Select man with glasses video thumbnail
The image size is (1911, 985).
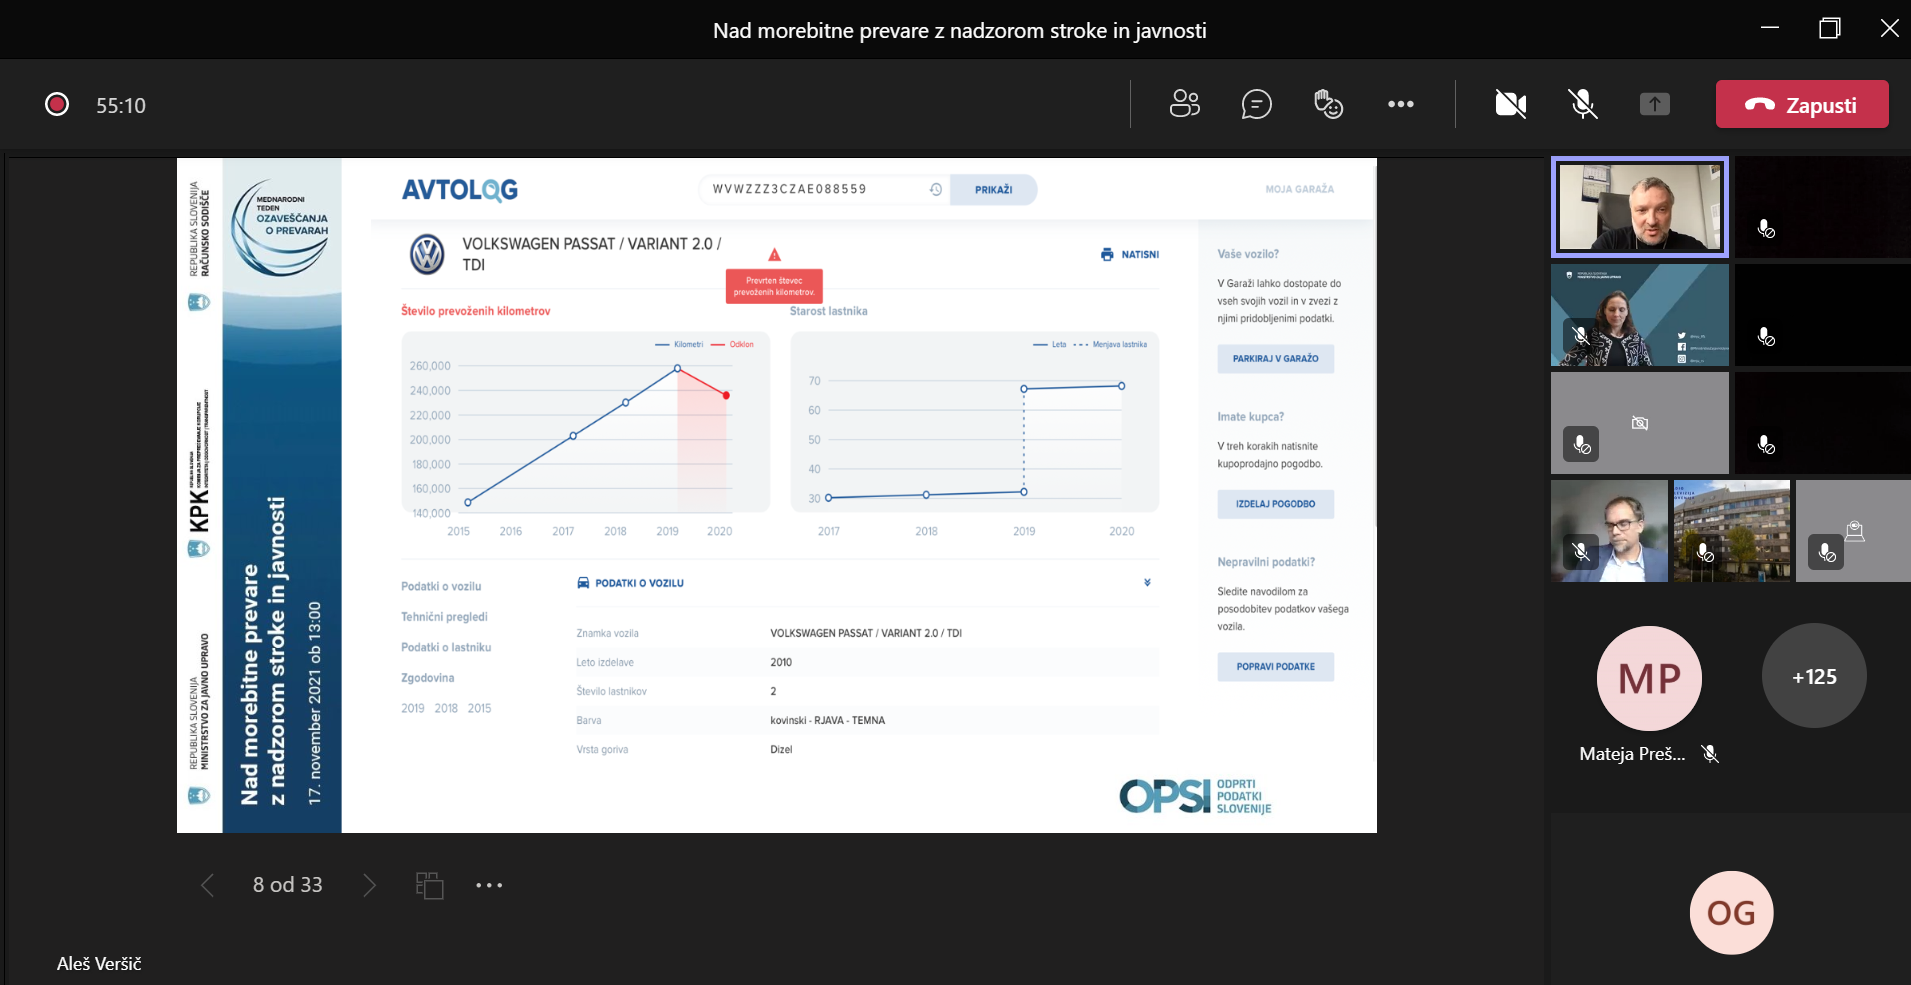(x=1609, y=531)
